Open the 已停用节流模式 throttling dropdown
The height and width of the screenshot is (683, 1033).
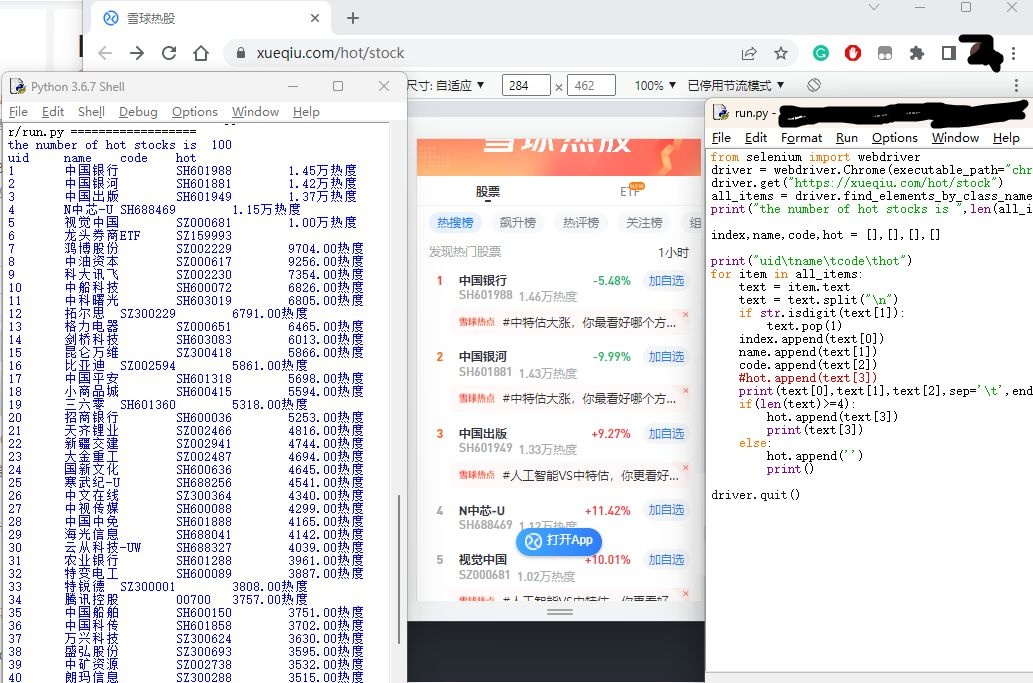pos(738,85)
